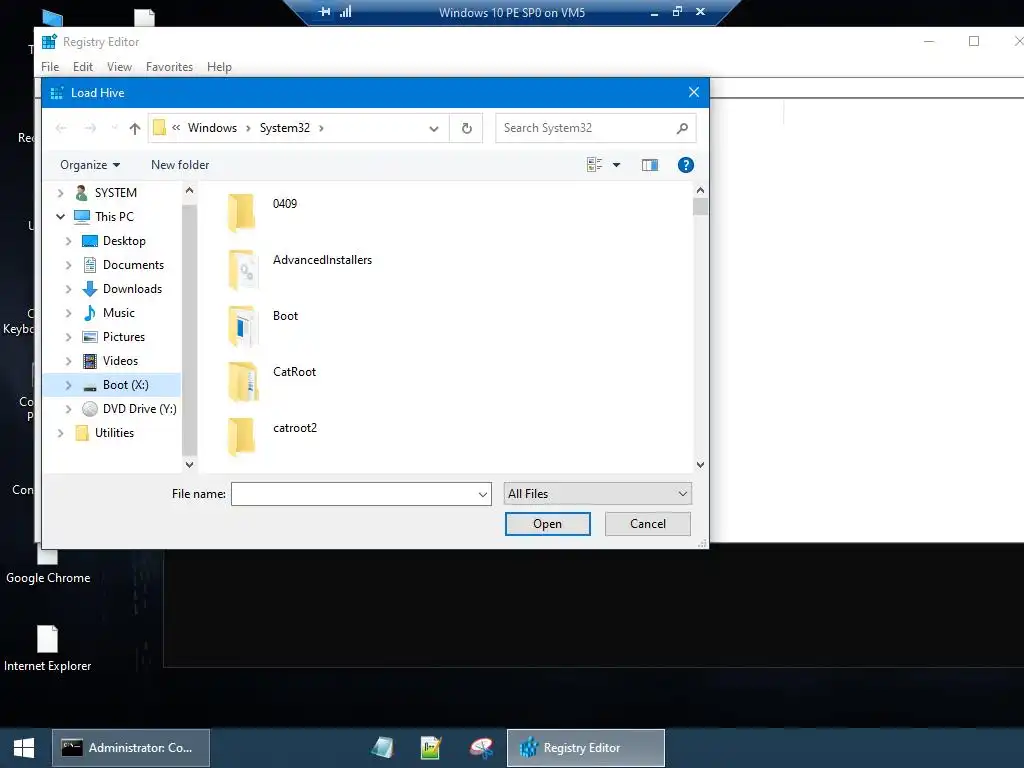This screenshot has width=1024, height=768.
Task: Open Help with the blue question icon
Action: pos(685,165)
